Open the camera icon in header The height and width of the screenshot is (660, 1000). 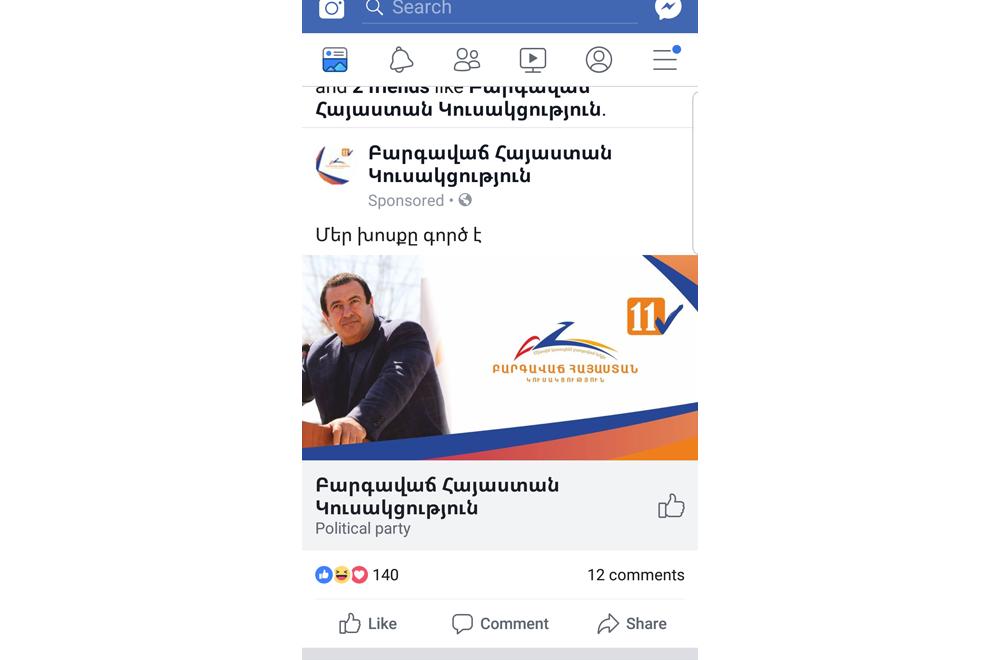(332, 8)
